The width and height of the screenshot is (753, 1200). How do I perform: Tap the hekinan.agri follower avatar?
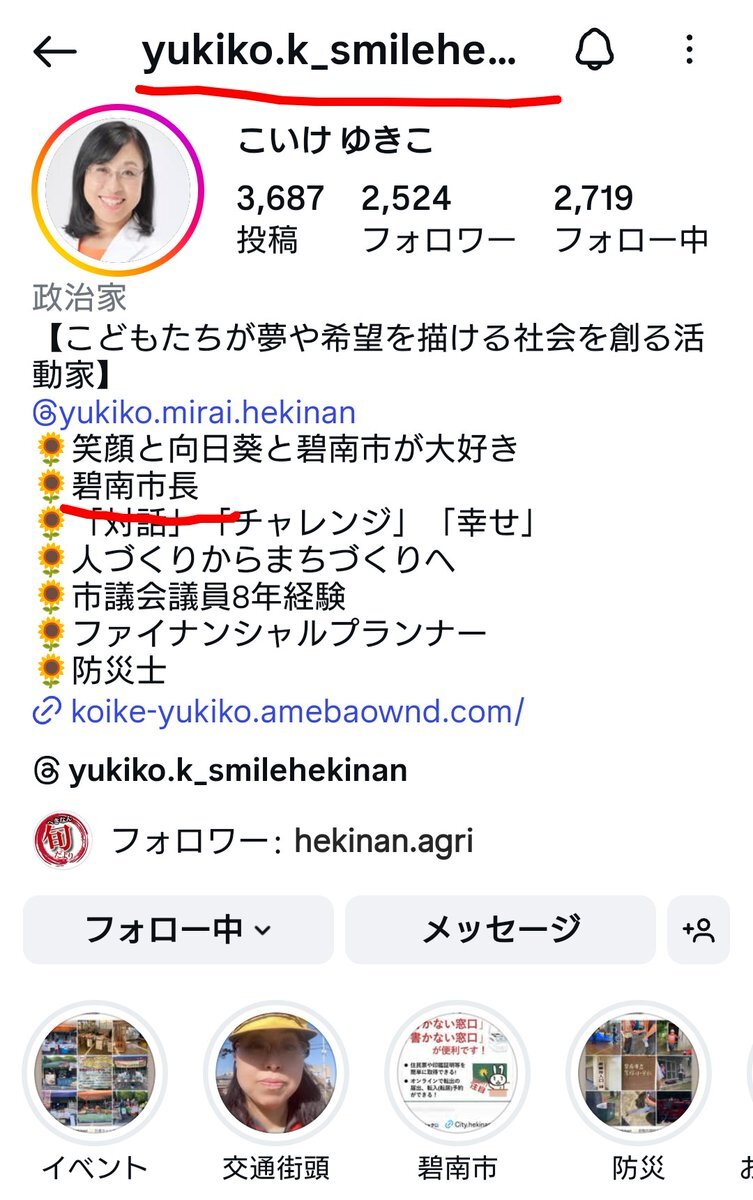point(62,840)
